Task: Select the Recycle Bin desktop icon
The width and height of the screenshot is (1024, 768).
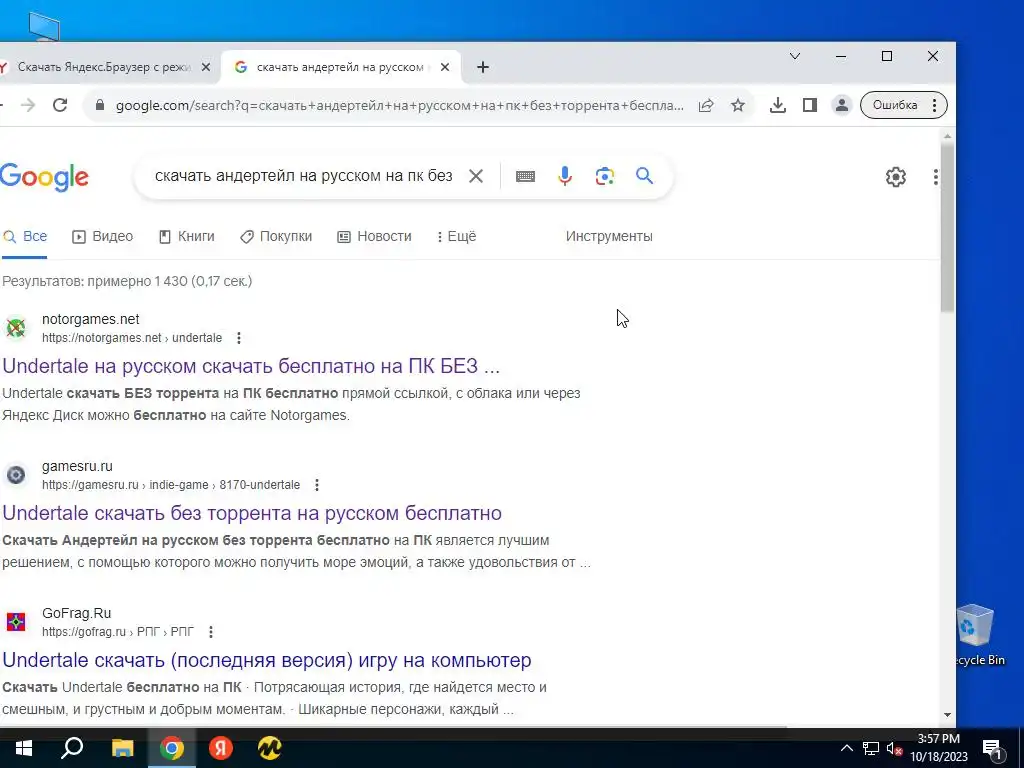Action: [x=978, y=635]
